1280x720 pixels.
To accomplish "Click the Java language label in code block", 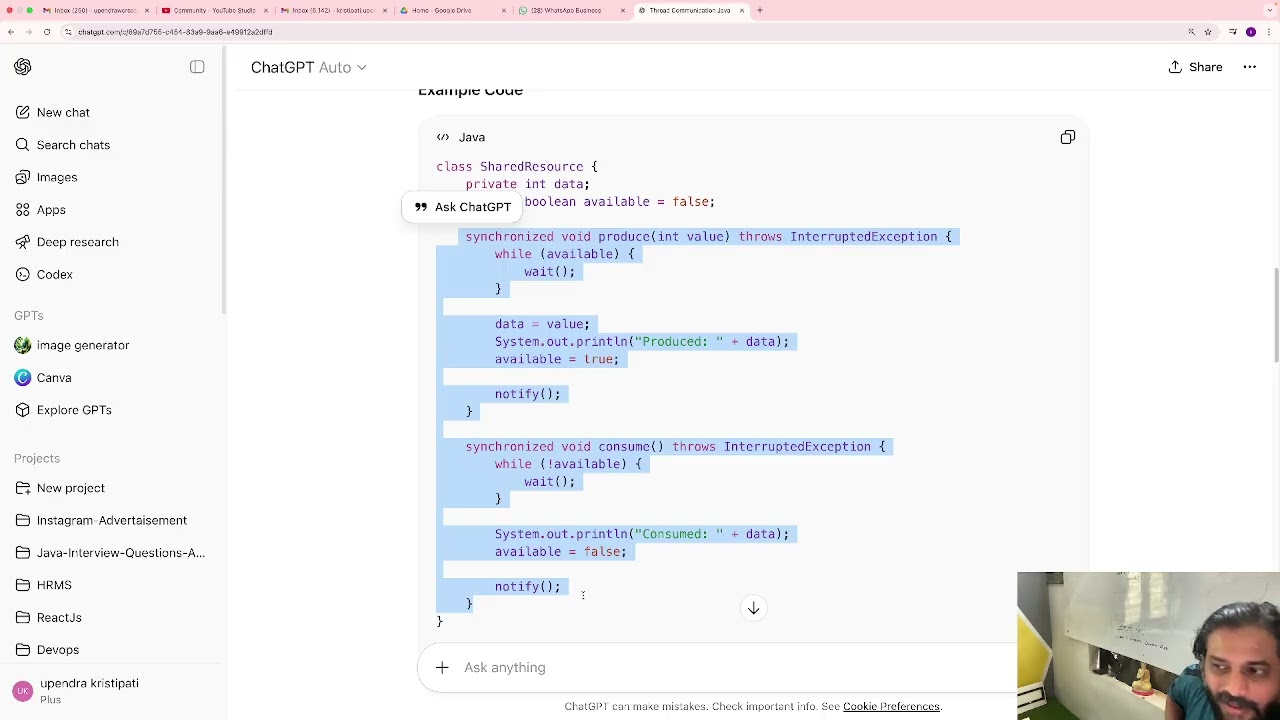I will (472, 137).
